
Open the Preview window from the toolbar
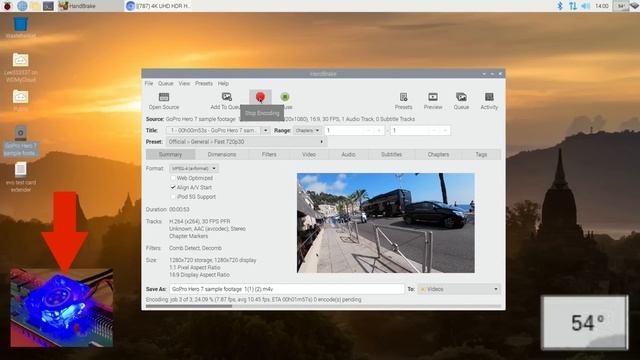click(433, 101)
